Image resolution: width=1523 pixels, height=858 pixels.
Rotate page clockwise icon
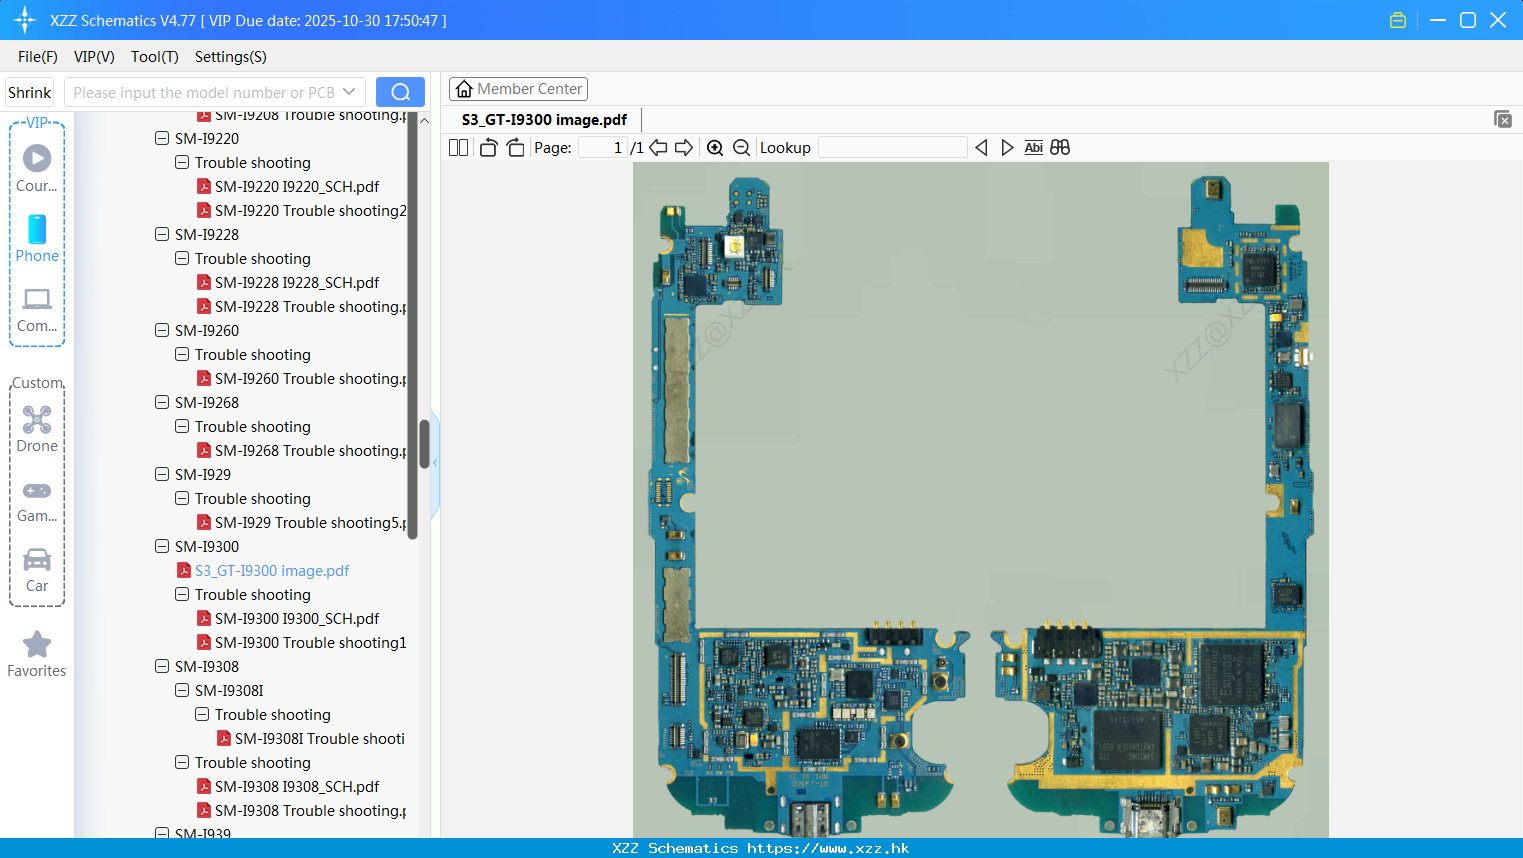coord(515,147)
